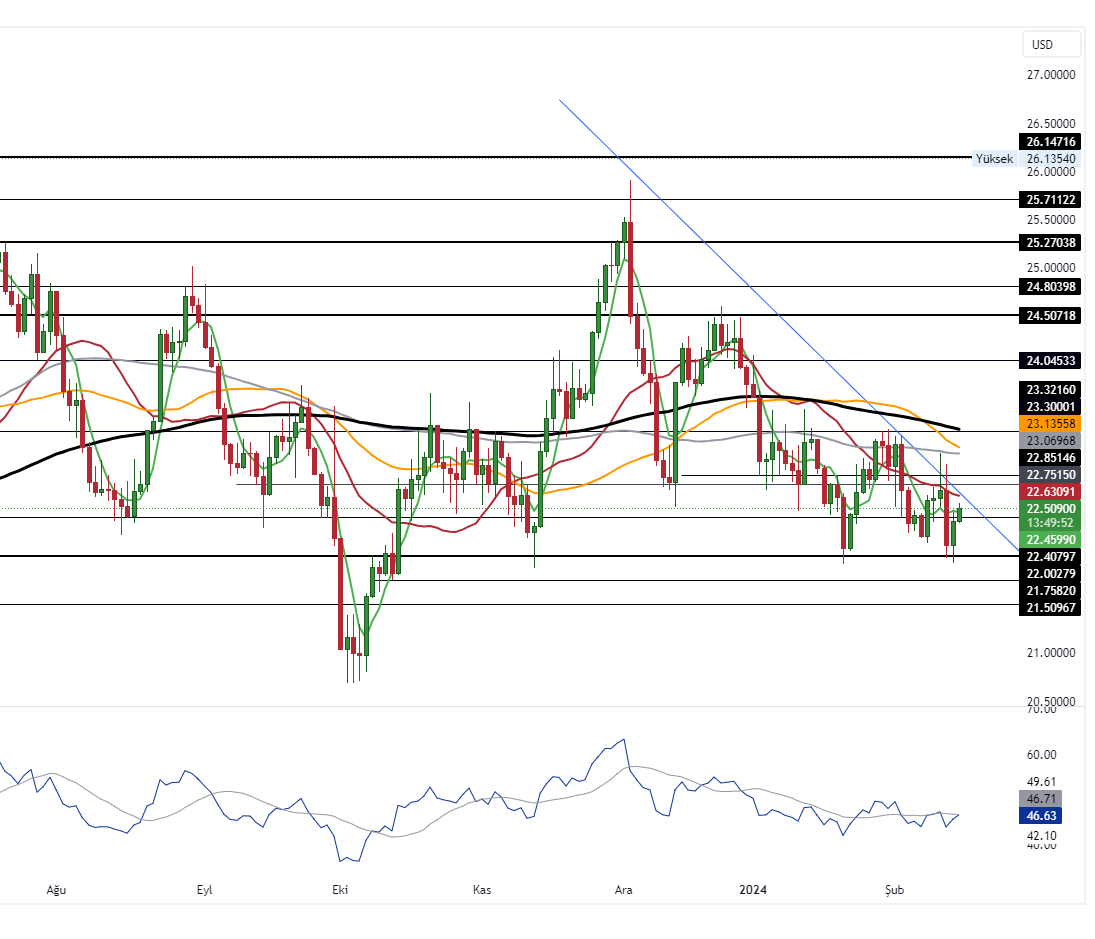Click the 21.50967 horizontal level label
Screen dimensions: 1095x939
pos(1050,607)
